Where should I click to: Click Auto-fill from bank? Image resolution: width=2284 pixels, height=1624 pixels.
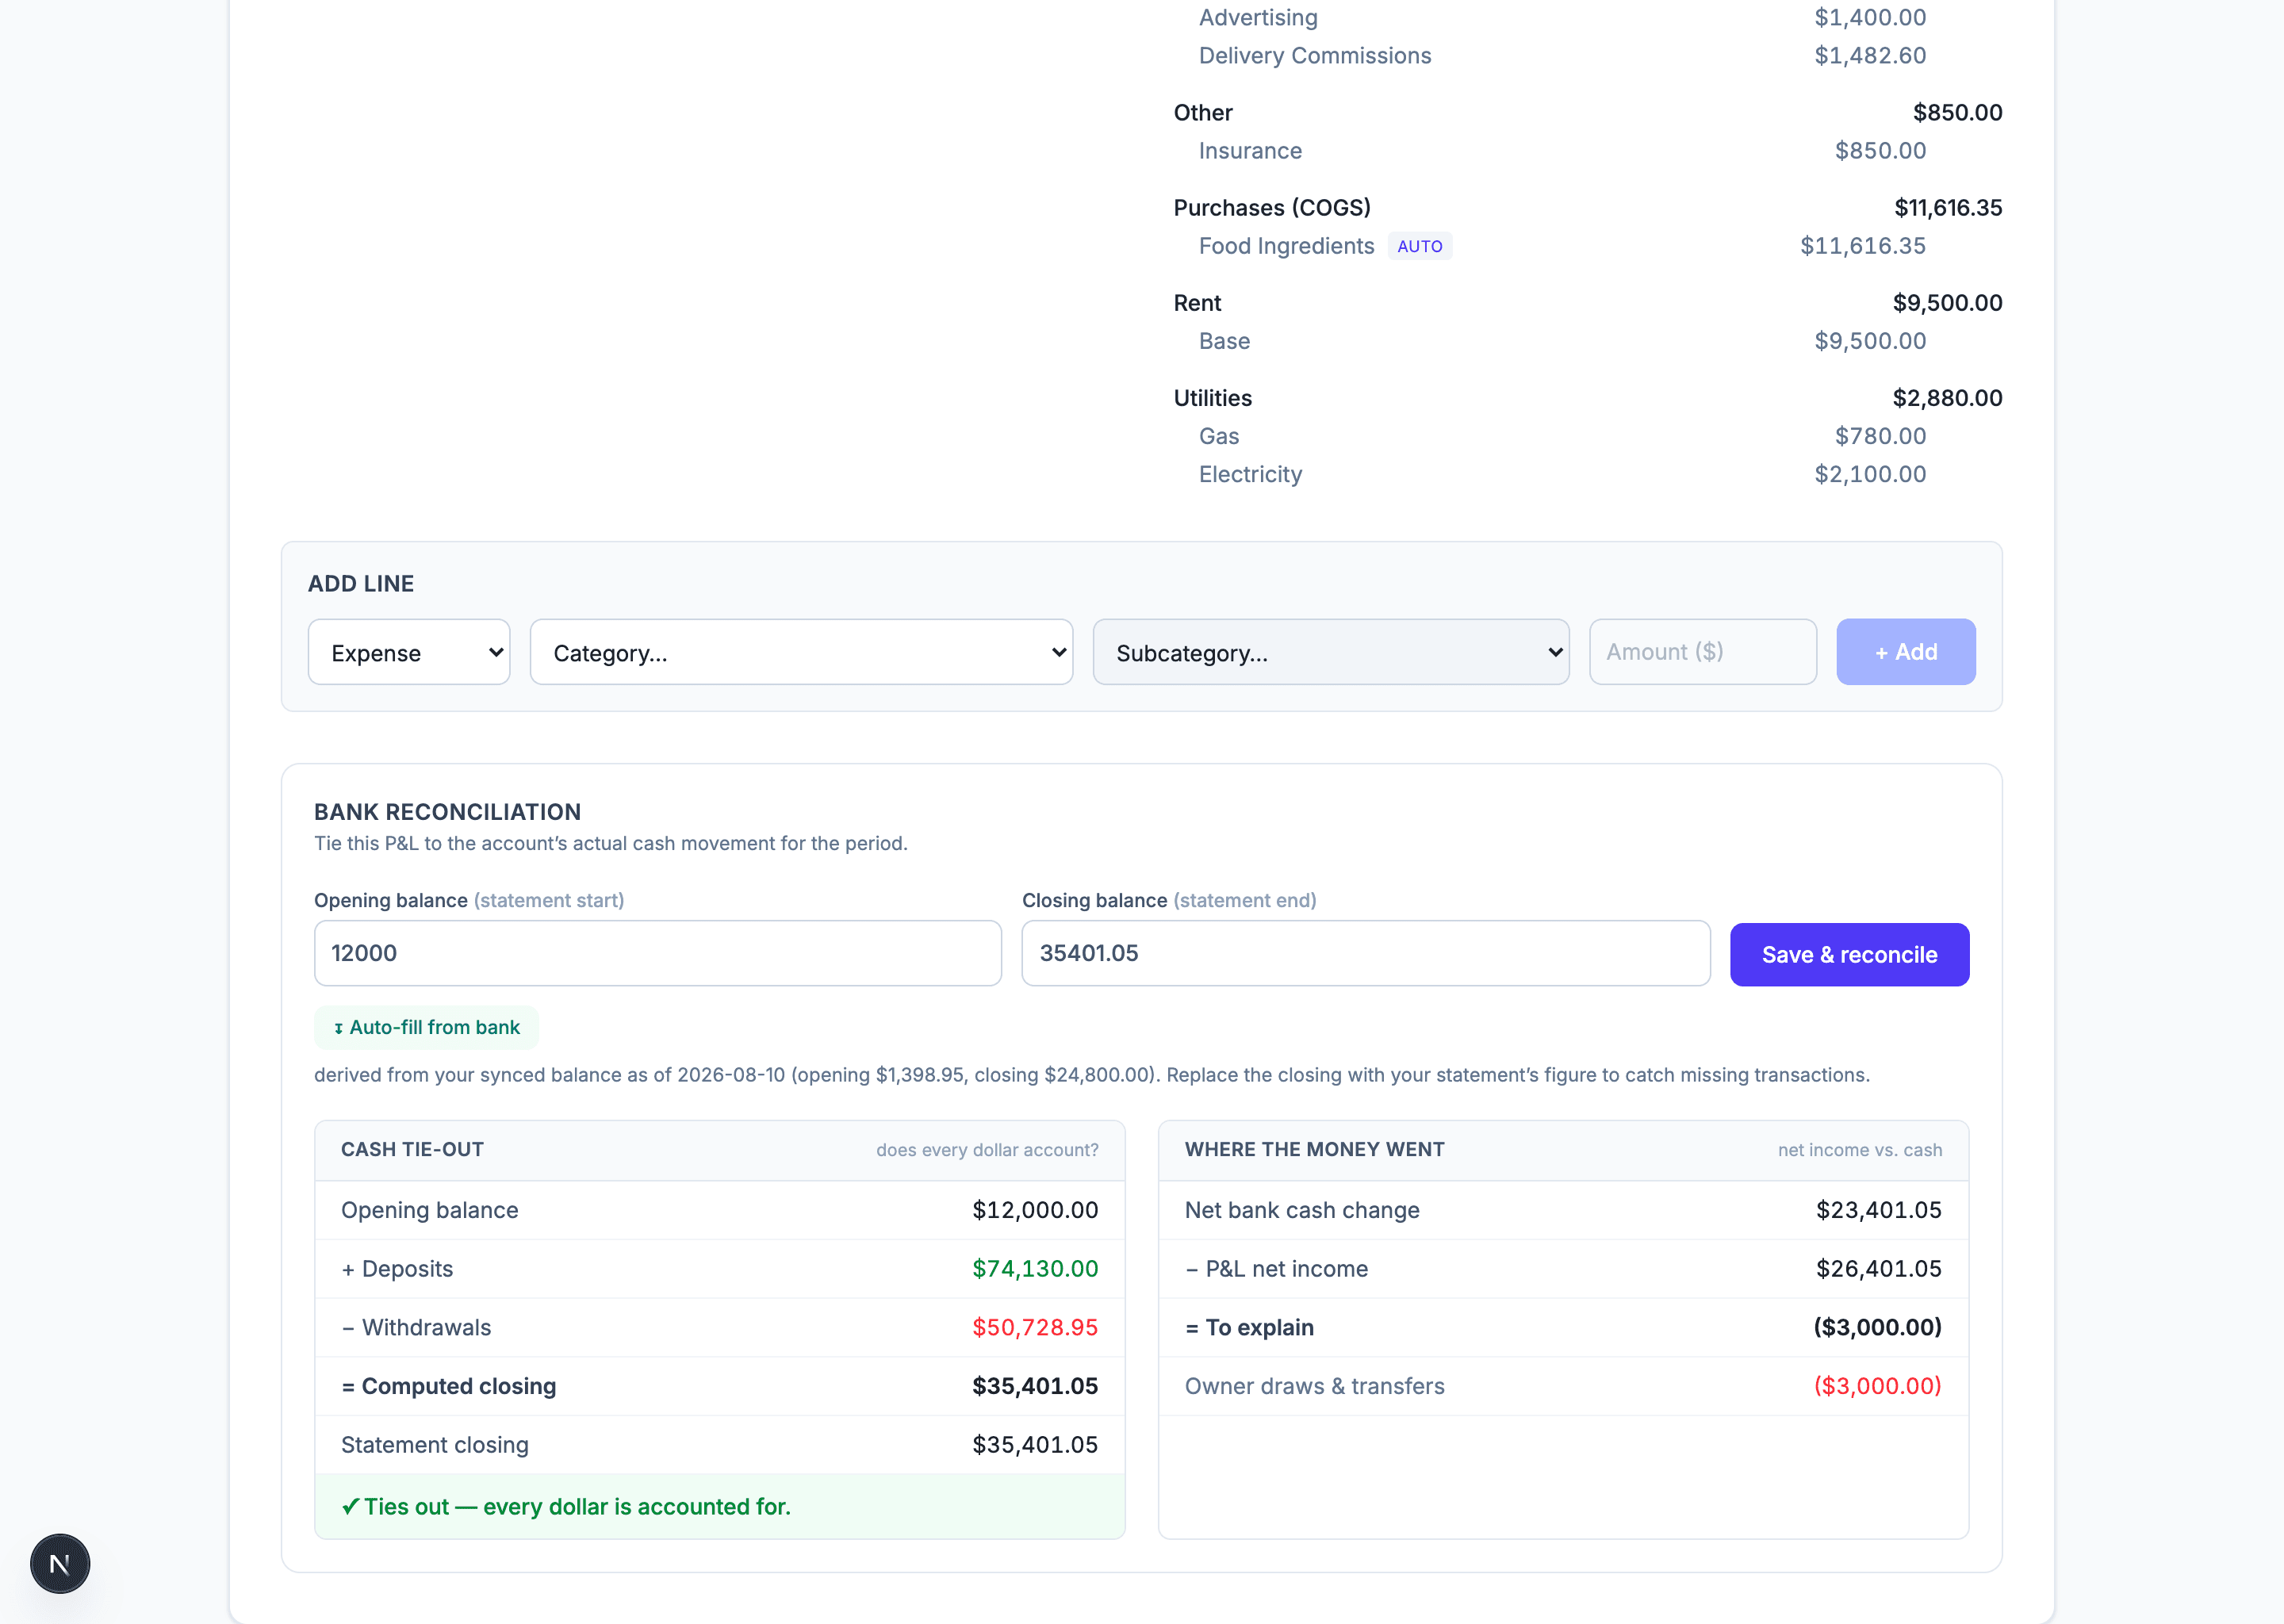coord(427,1027)
